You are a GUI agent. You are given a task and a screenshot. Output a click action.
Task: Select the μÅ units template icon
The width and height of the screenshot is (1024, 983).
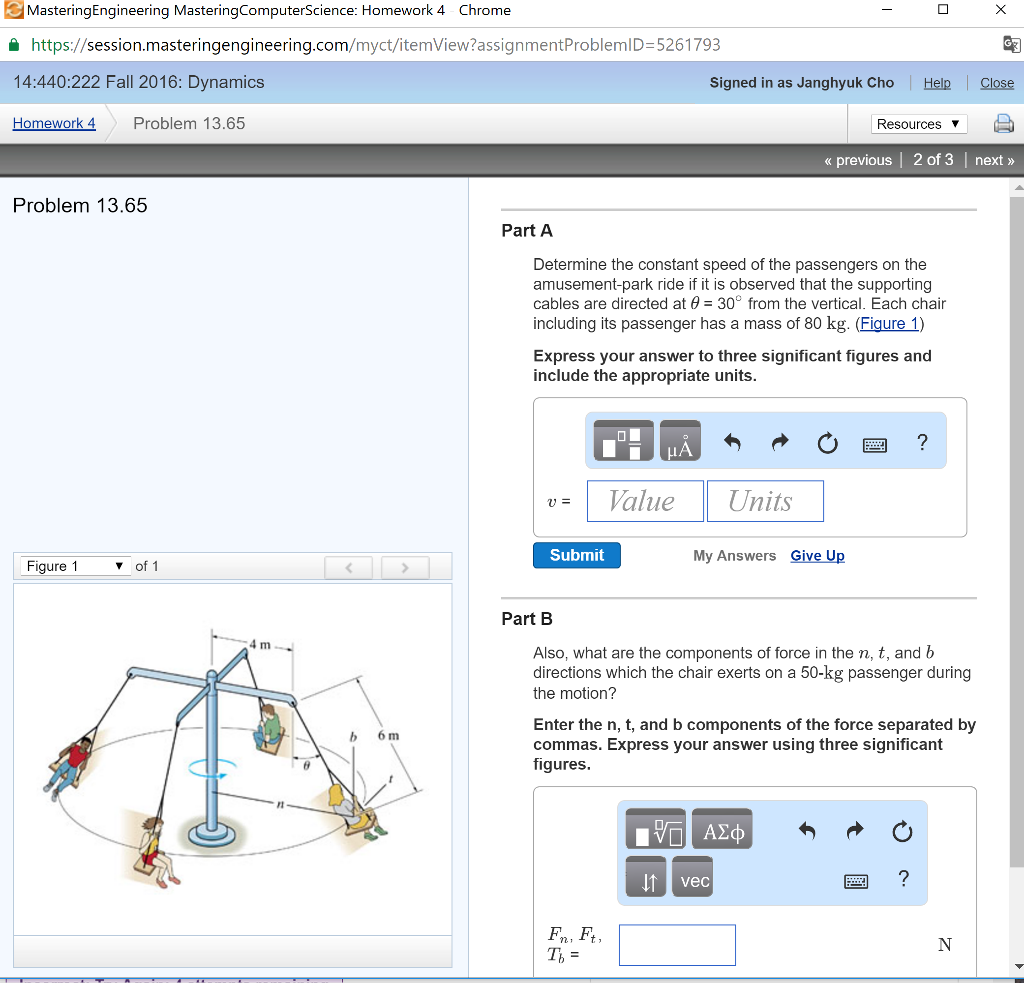(680, 440)
